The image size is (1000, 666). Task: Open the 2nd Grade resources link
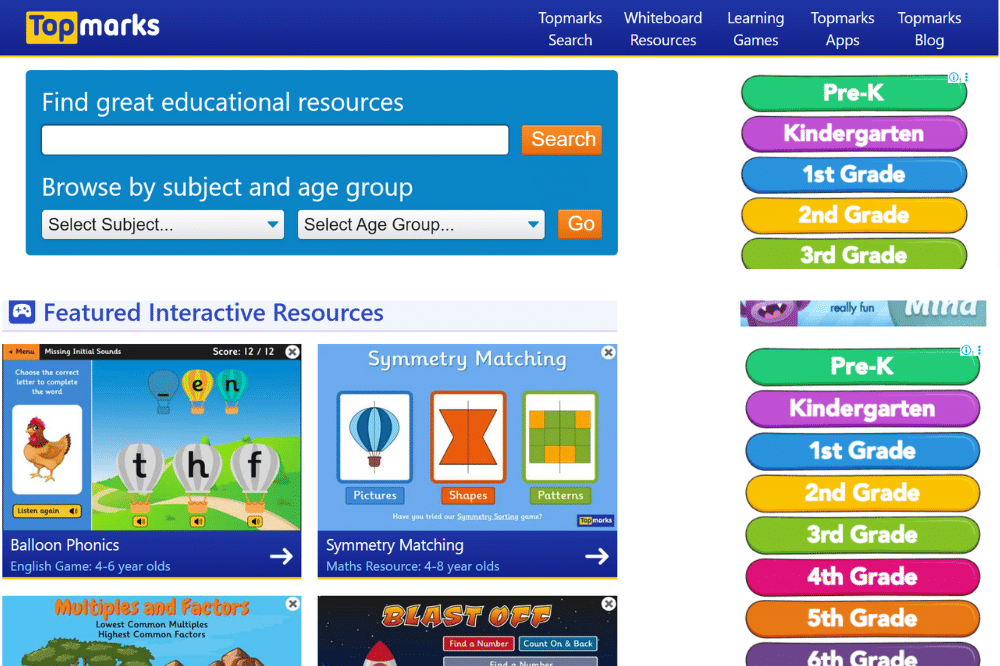pyautogui.click(x=853, y=214)
